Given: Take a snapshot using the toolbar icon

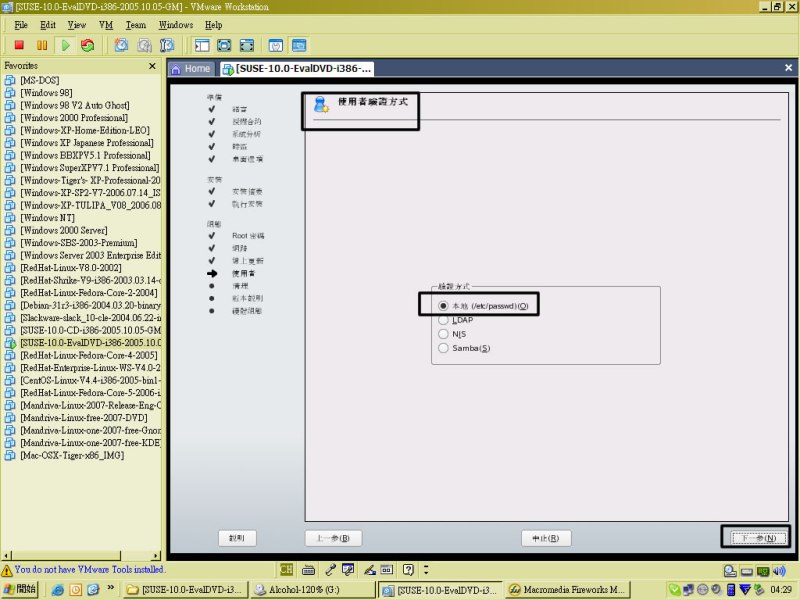Looking at the screenshot, I should (x=121, y=45).
